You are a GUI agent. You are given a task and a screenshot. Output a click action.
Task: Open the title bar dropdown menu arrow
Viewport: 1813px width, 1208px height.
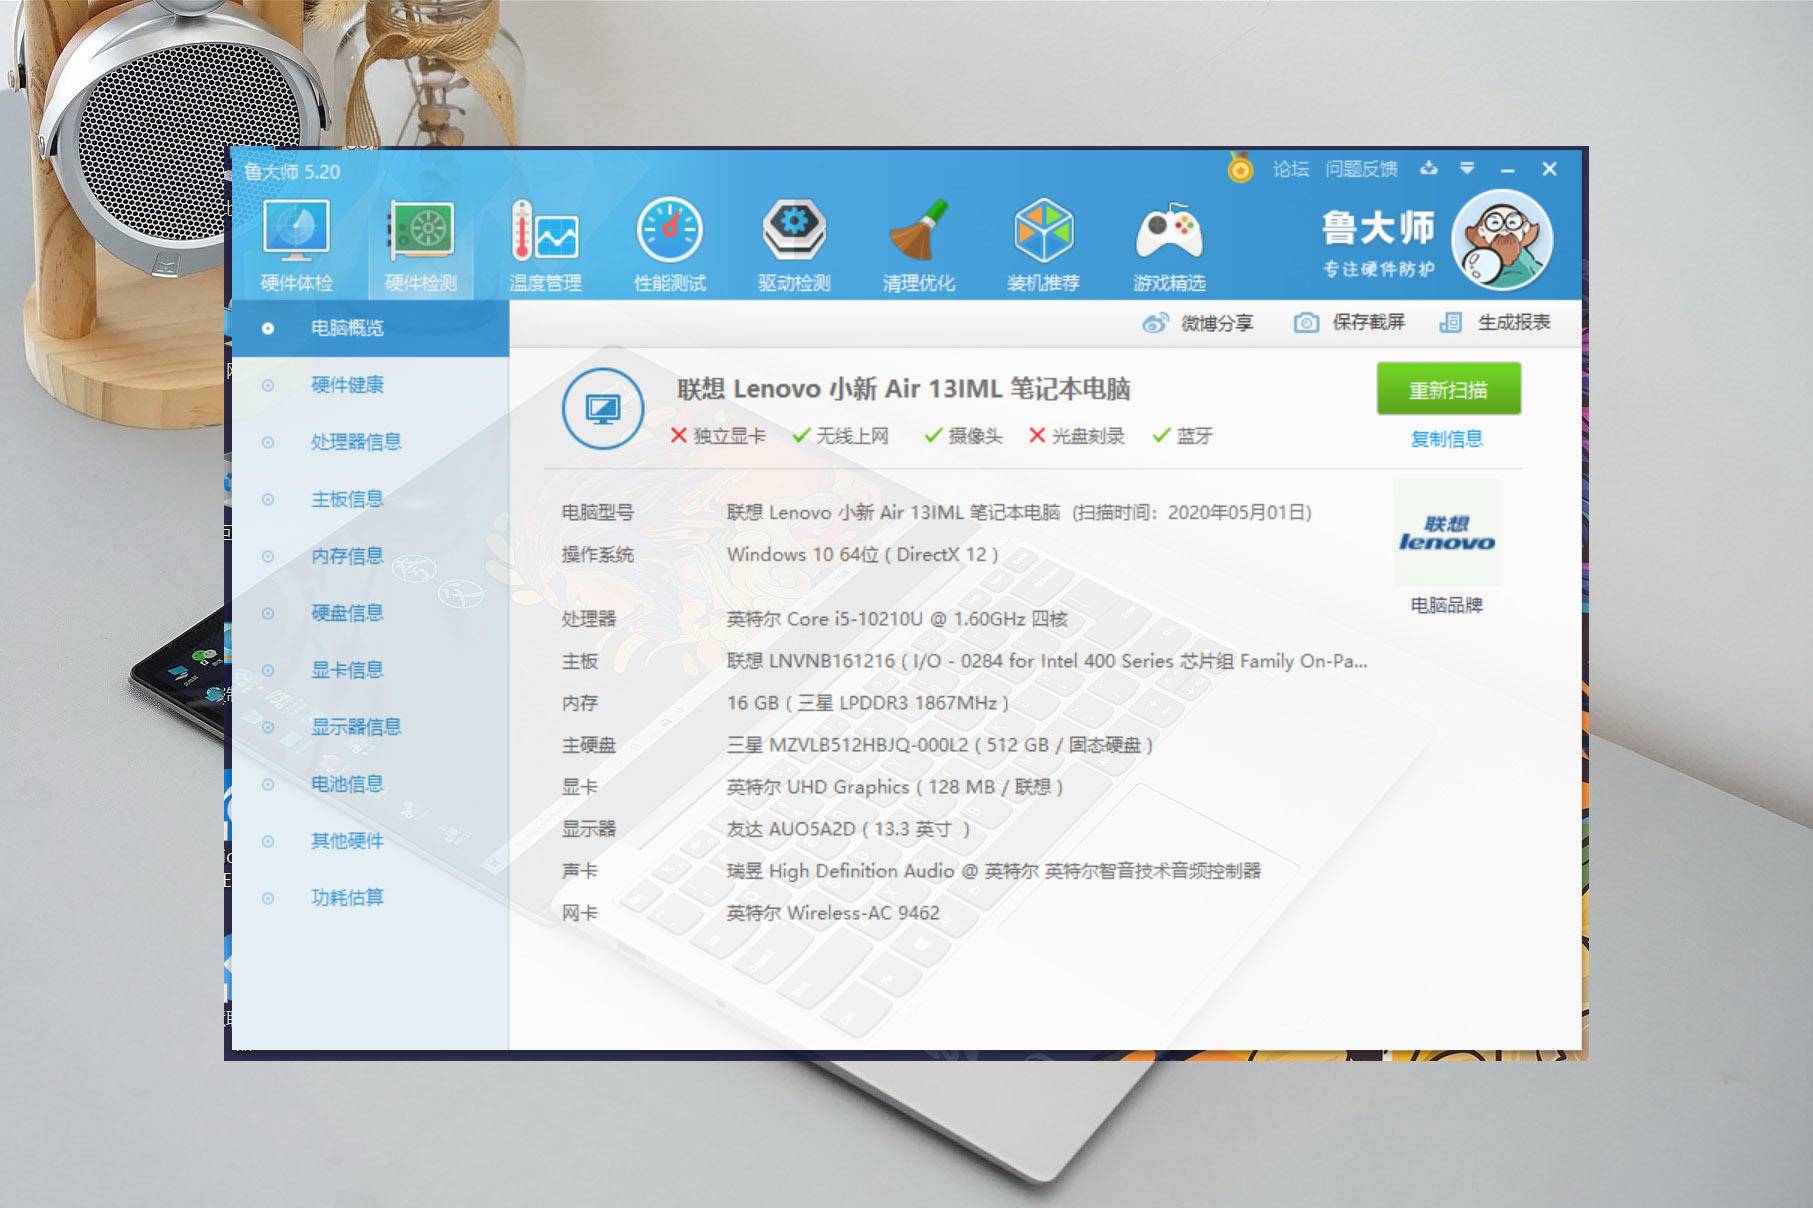point(1467,168)
